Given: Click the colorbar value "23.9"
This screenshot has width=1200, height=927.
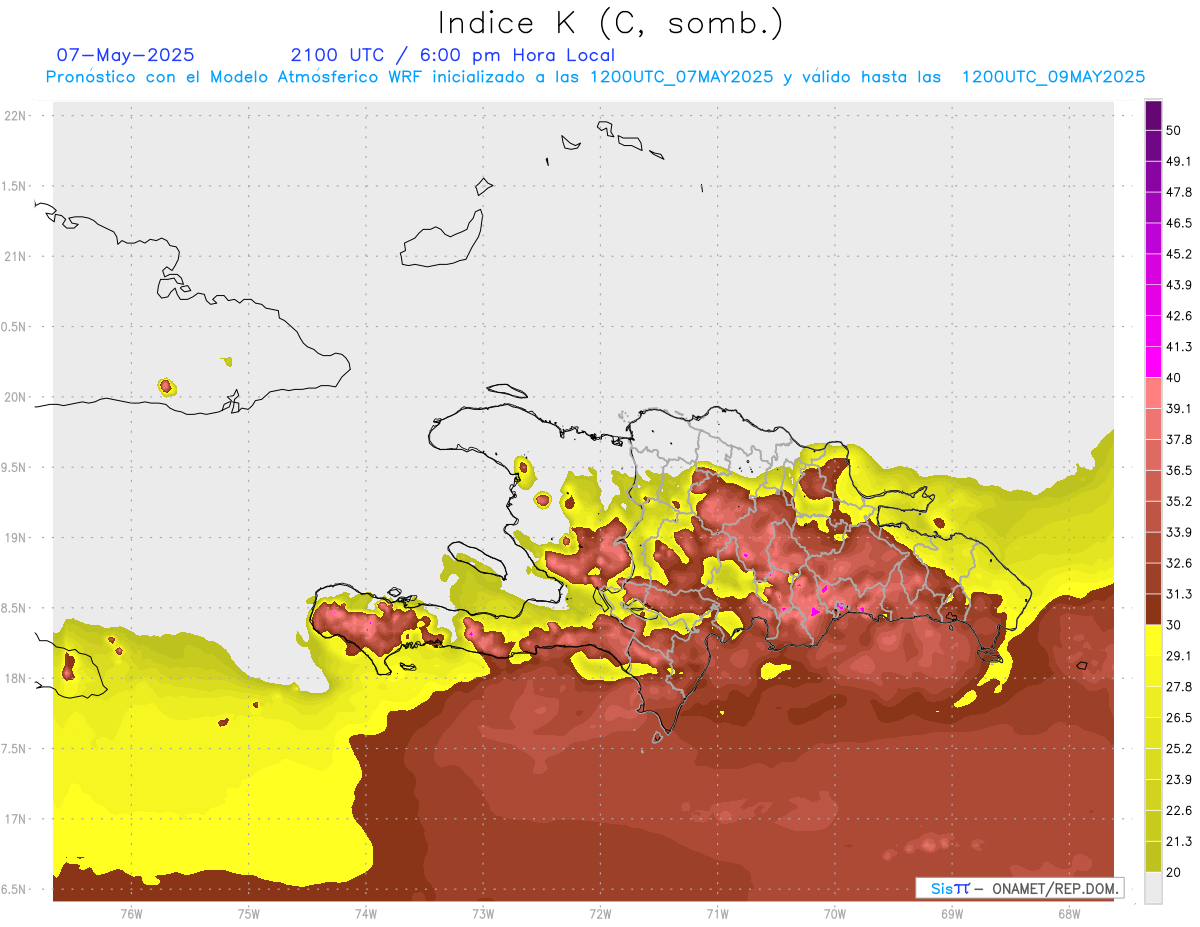Looking at the screenshot, I should 1179,780.
